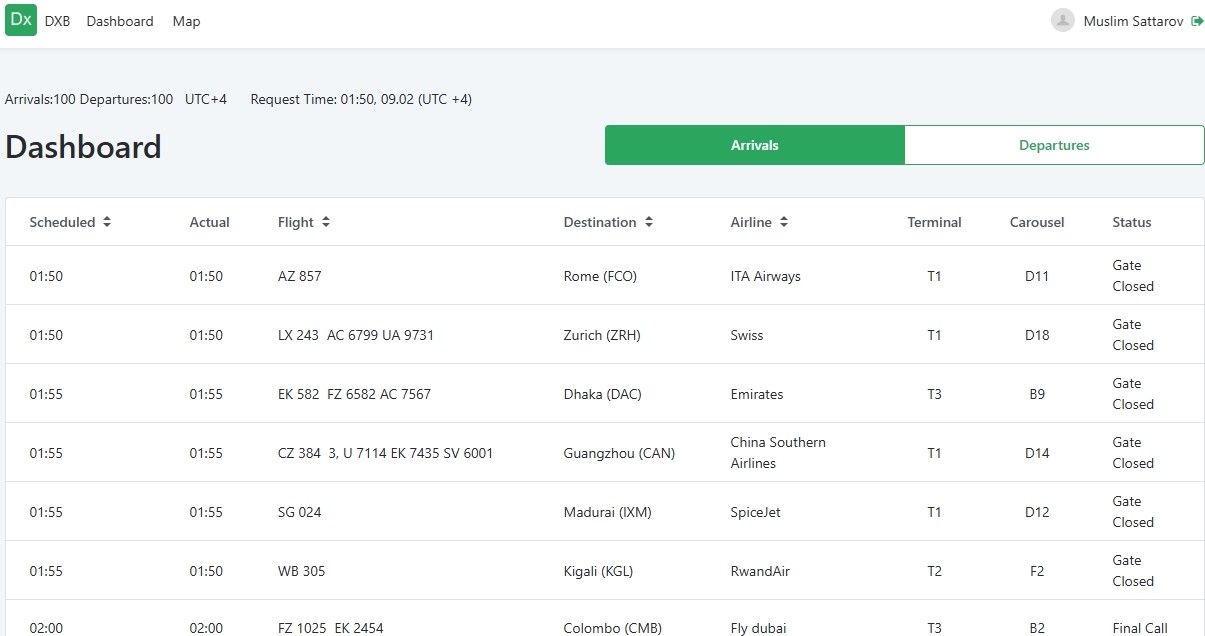Click carousel D11 cell

[1037, 276]
